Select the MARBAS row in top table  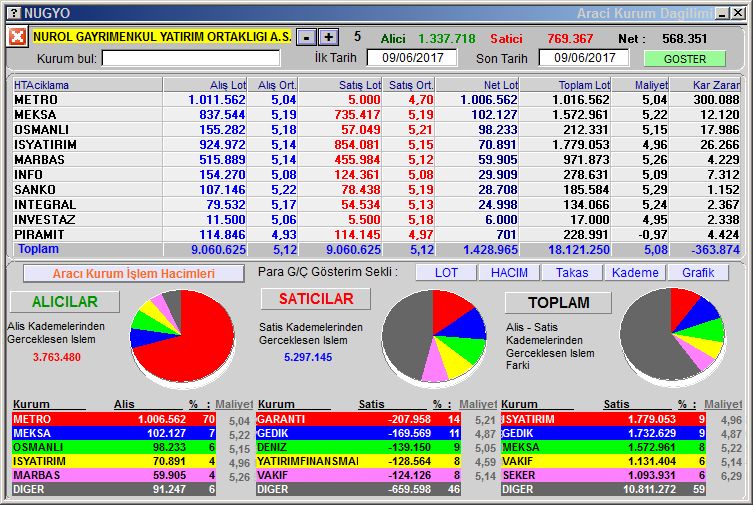[x=376, y=159]
